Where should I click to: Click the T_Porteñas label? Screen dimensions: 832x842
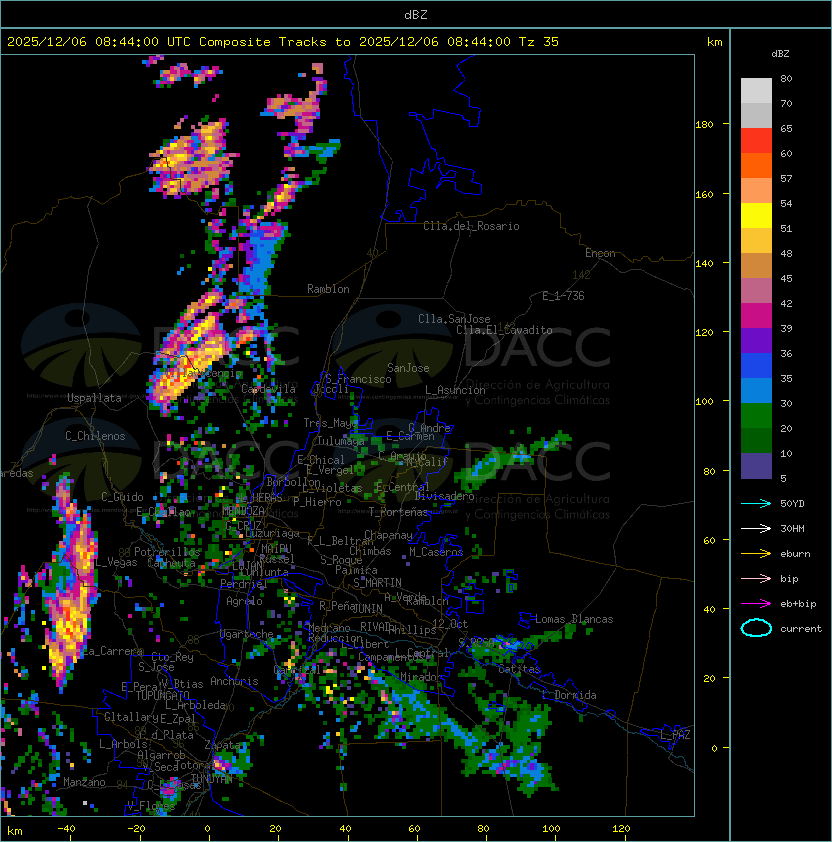398,512
